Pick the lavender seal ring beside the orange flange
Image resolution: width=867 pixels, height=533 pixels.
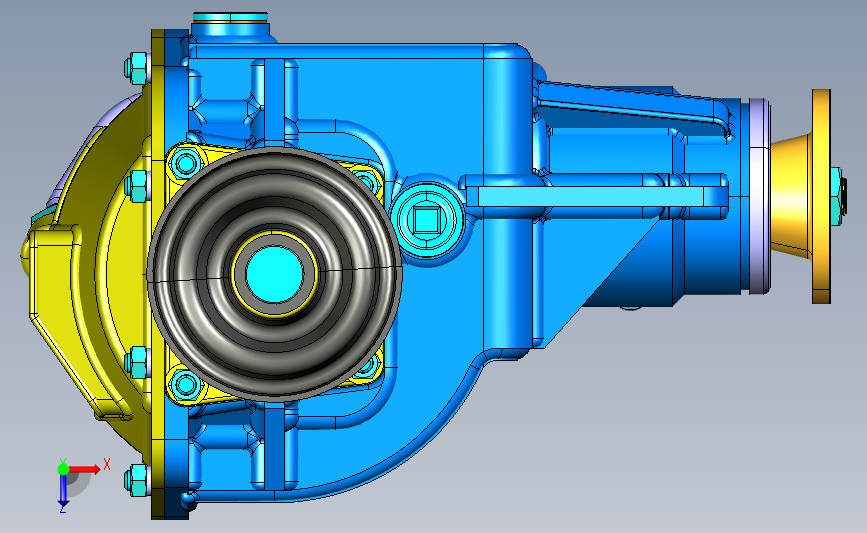click(759, 196)
